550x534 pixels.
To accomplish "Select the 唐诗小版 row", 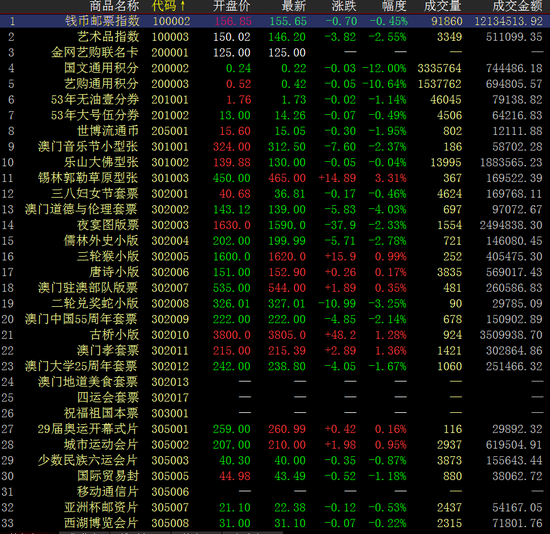I will pyautogui.click(x=275, y=272).
